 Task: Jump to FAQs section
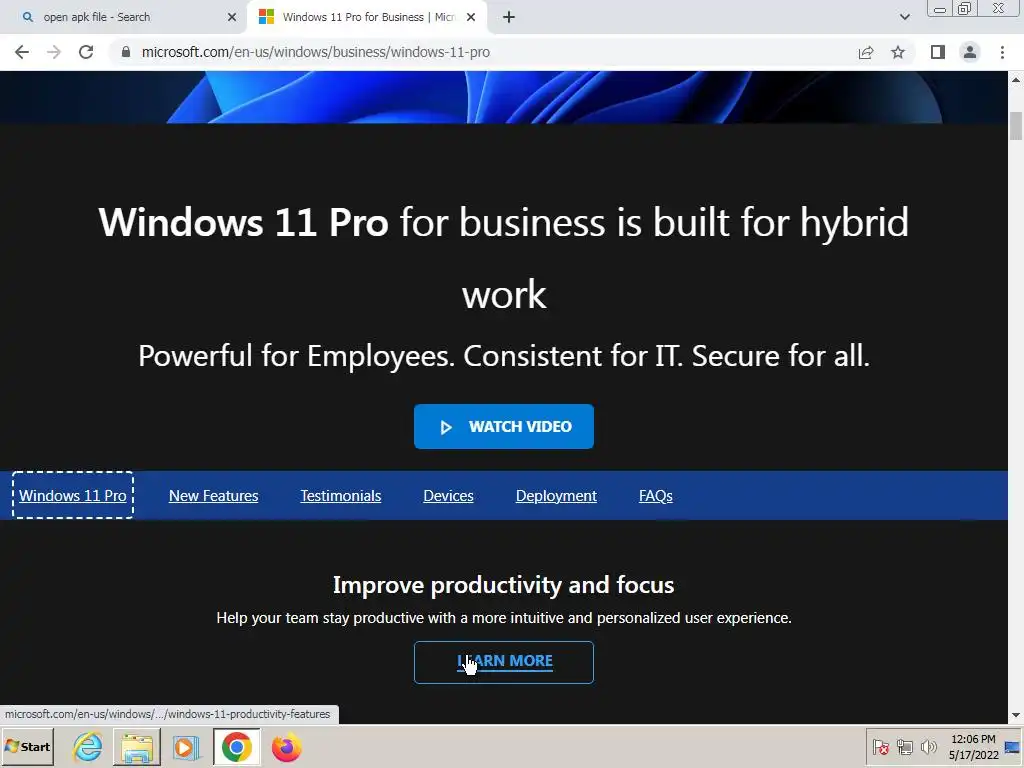(x=656, y=496)
